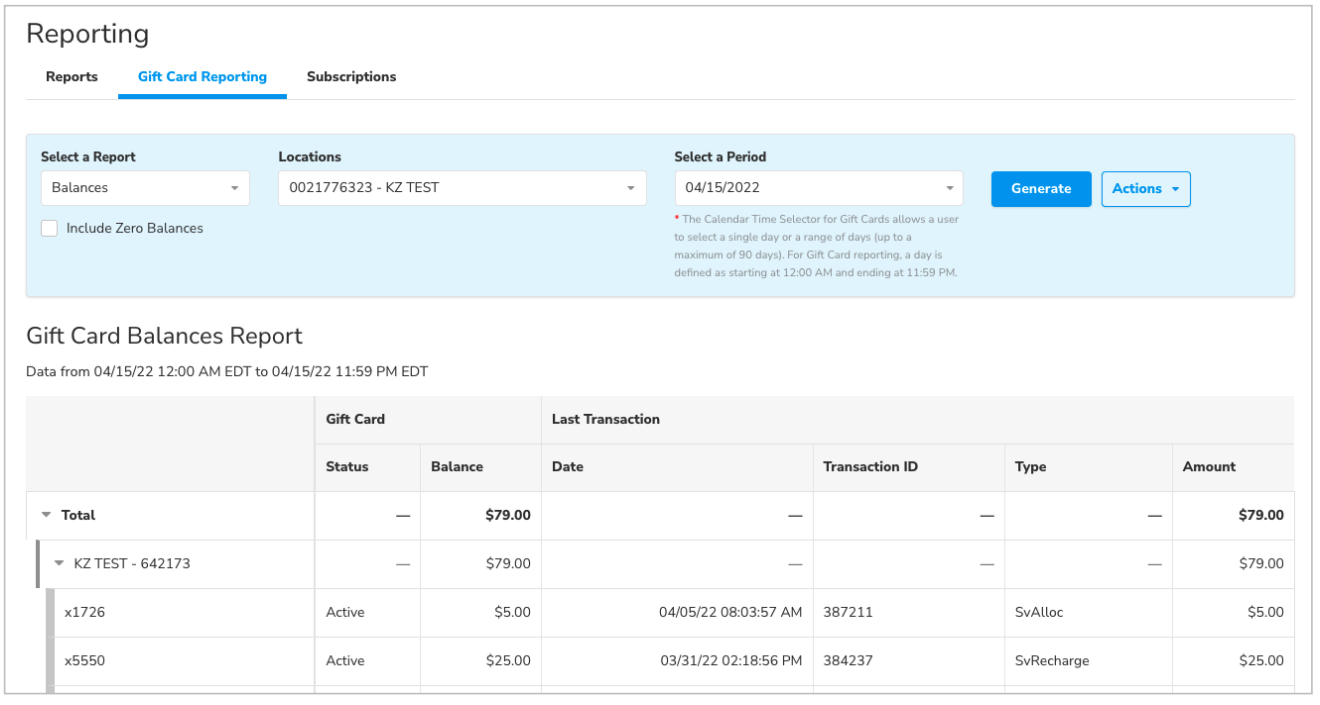Click the Balance column header

tap(457, 467)
